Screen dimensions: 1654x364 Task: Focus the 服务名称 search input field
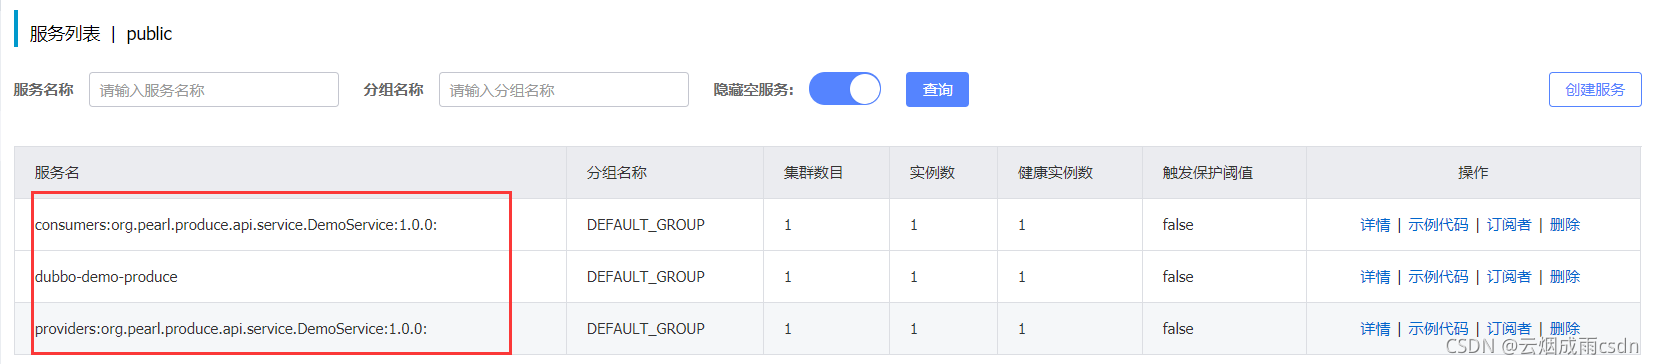click(x=214, y=90)
